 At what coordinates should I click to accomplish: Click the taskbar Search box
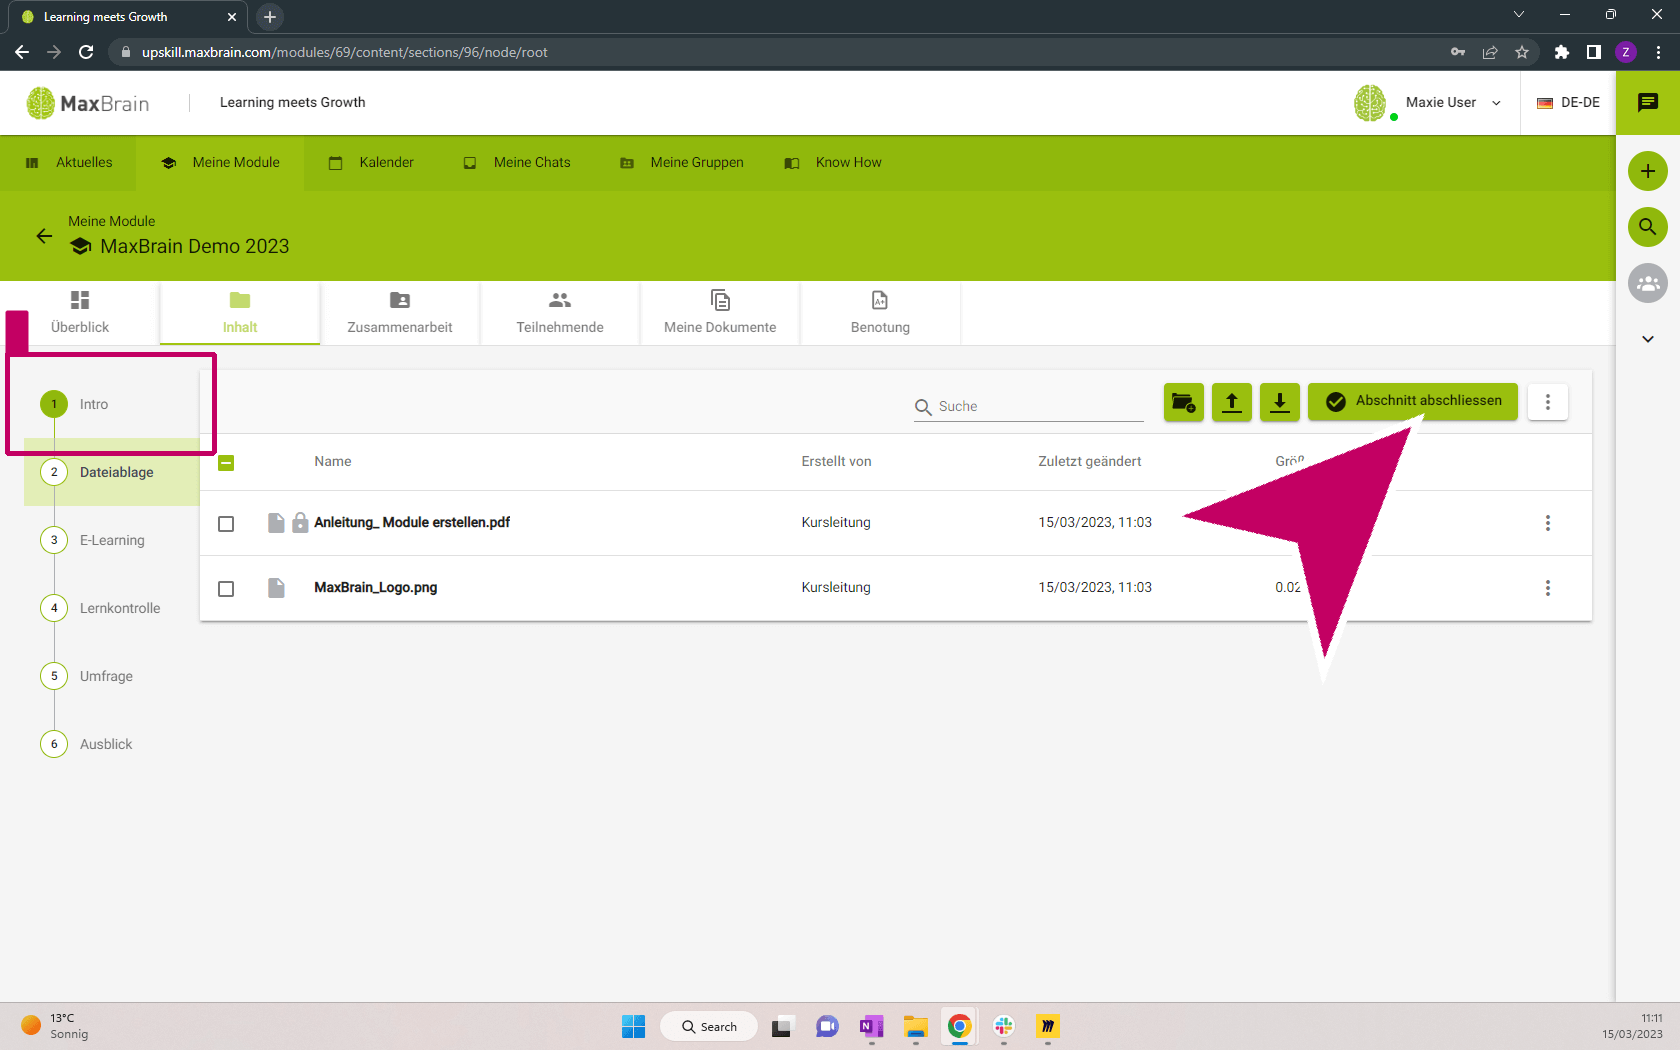(x=709, y=1026)
